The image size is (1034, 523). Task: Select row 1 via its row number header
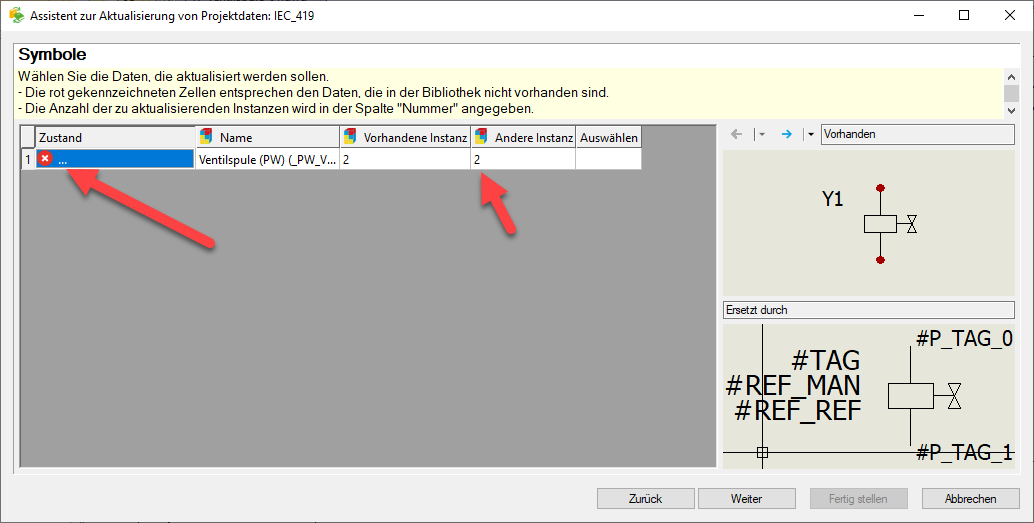coord(28,159)
